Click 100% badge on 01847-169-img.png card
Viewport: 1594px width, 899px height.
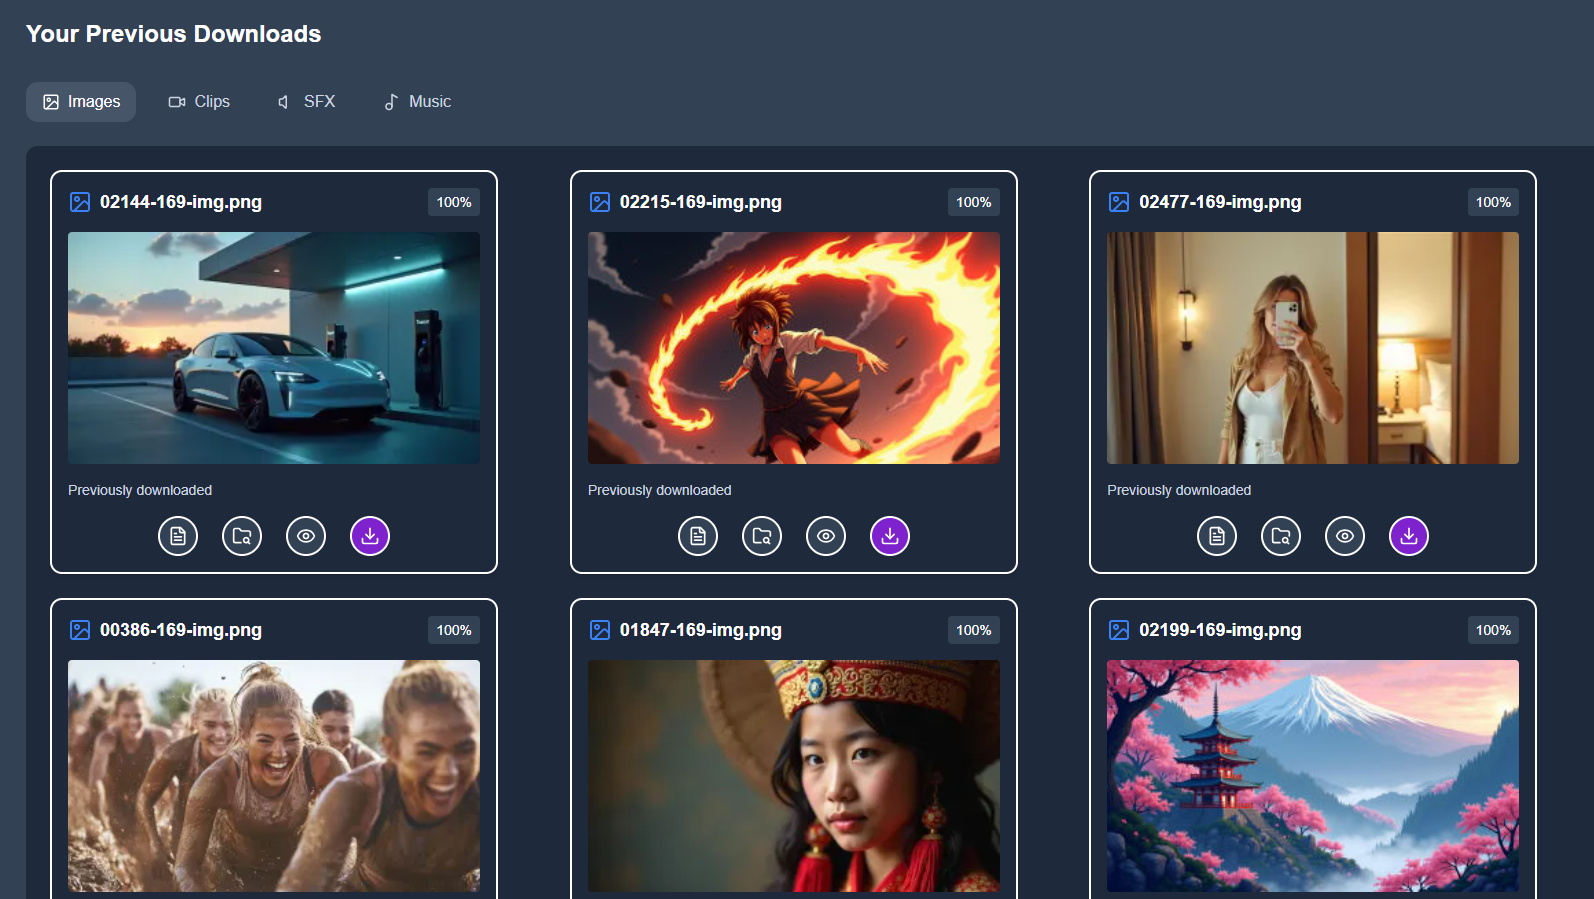(x=974, y=630)
